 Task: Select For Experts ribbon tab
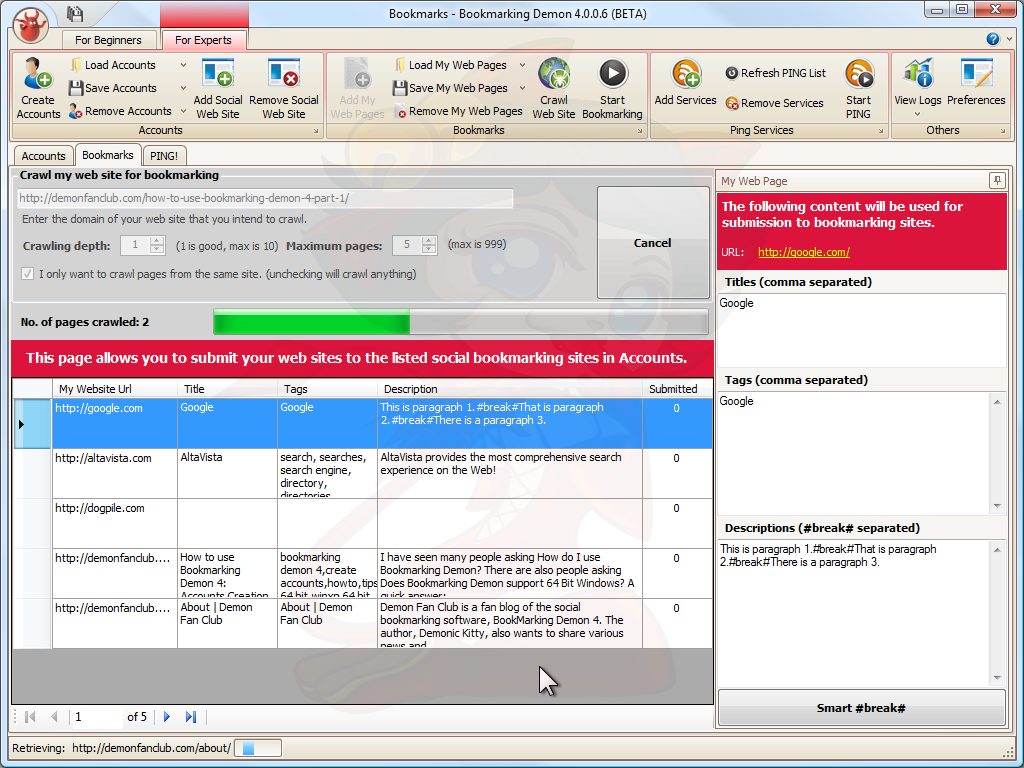coord(203,40)
